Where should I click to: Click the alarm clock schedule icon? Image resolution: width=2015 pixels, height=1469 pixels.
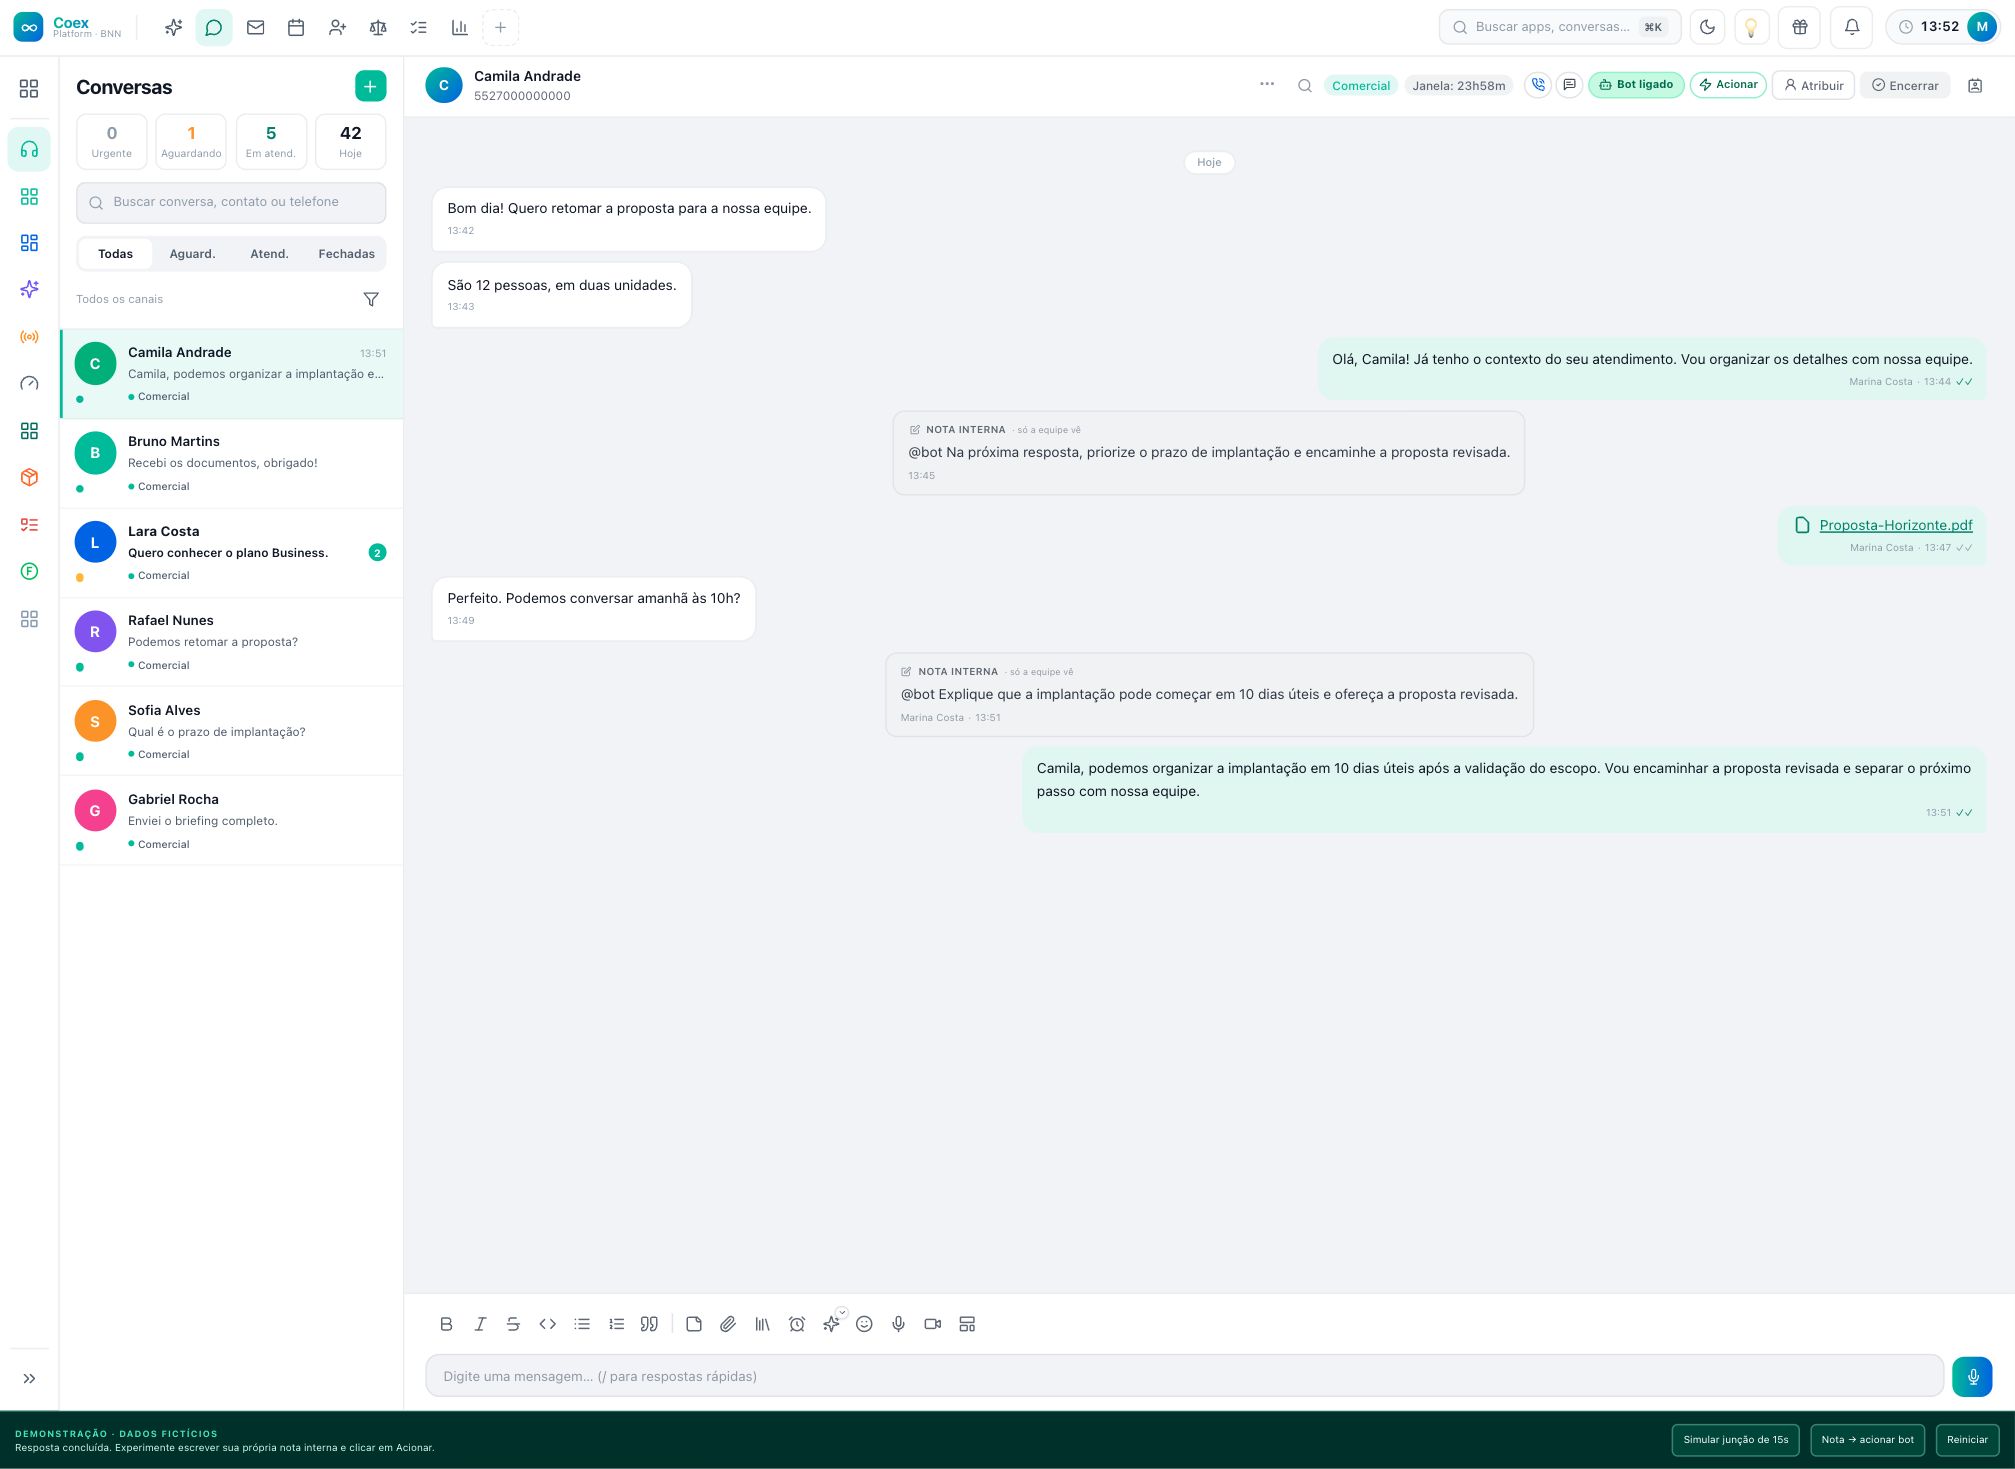[797, 1324]
